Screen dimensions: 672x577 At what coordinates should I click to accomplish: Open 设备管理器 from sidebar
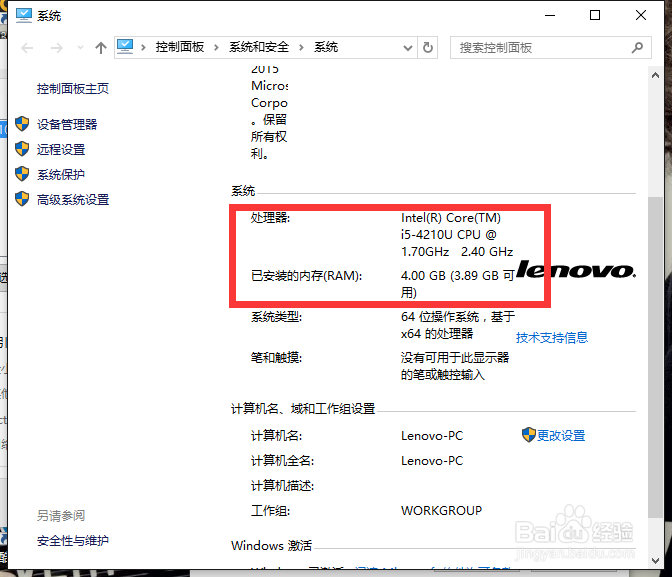[67, 124]
